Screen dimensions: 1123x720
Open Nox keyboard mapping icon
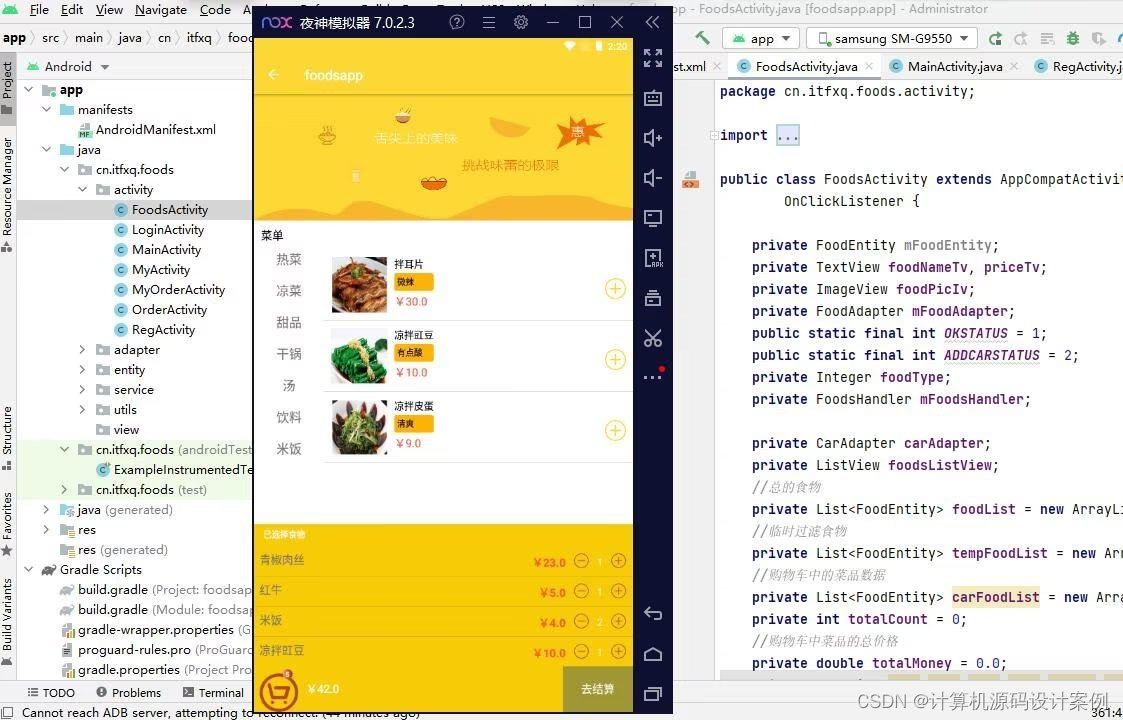point(652,98)
